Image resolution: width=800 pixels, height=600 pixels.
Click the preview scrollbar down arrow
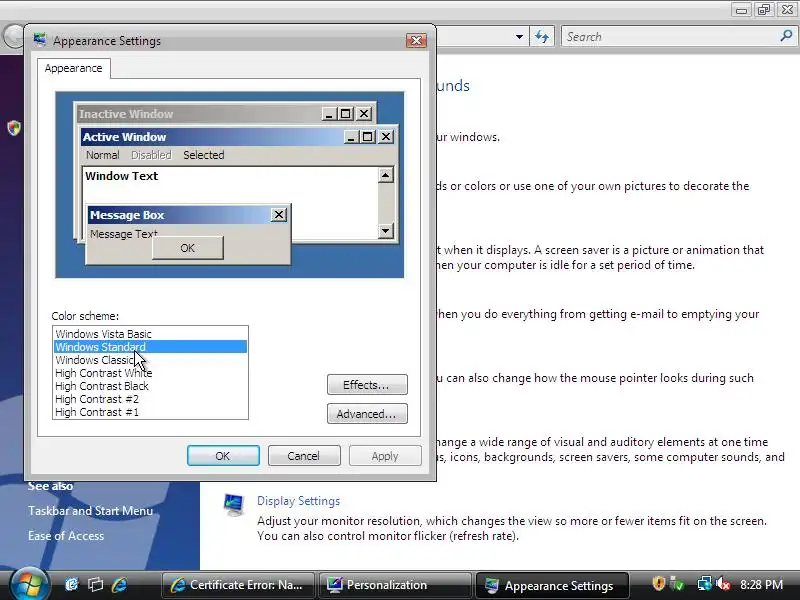(386, 231)
